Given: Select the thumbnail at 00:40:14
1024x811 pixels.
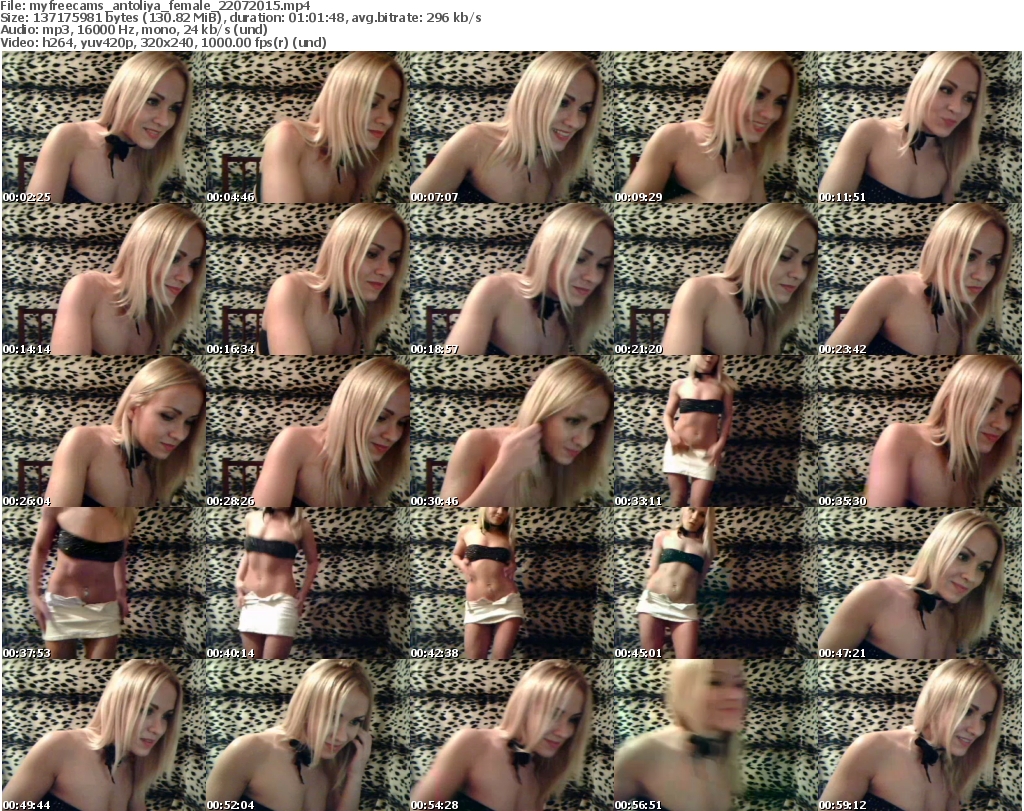Looking at the screenshot, I should (308, 584).
